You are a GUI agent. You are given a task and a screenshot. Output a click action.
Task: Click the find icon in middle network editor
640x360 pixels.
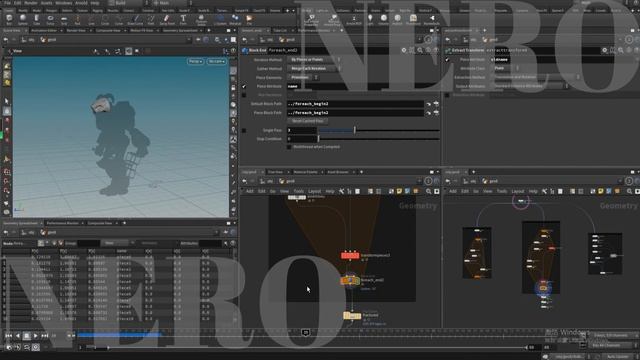[429, 191]
